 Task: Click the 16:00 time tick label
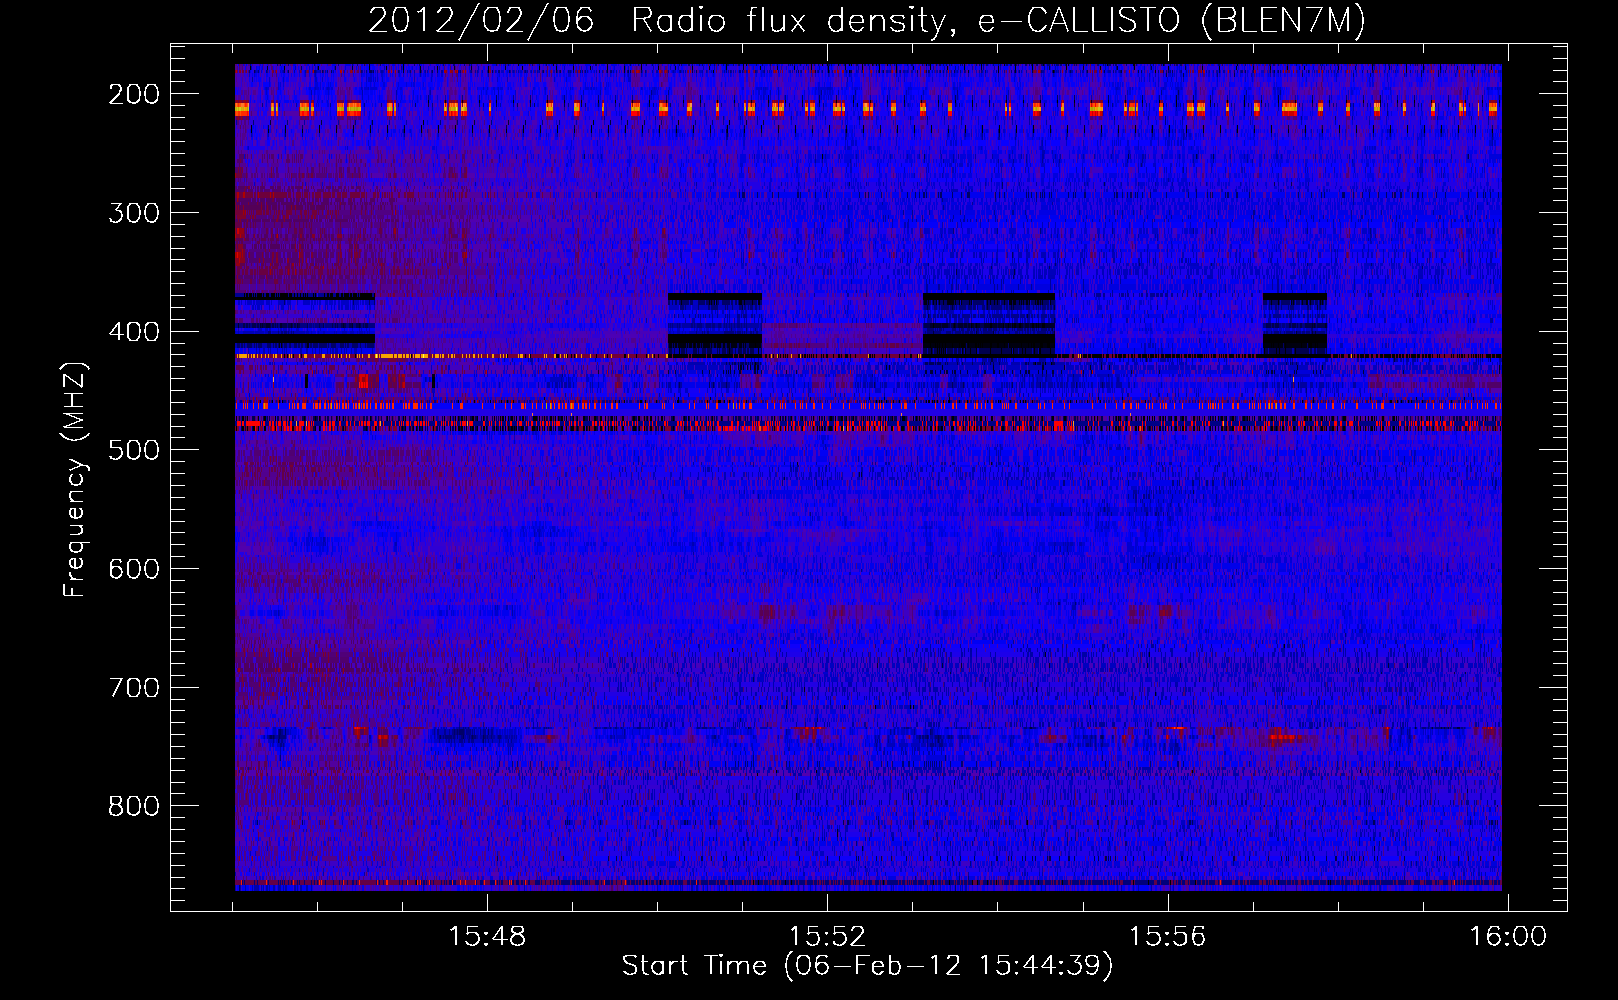click(x=1507, y=937)
